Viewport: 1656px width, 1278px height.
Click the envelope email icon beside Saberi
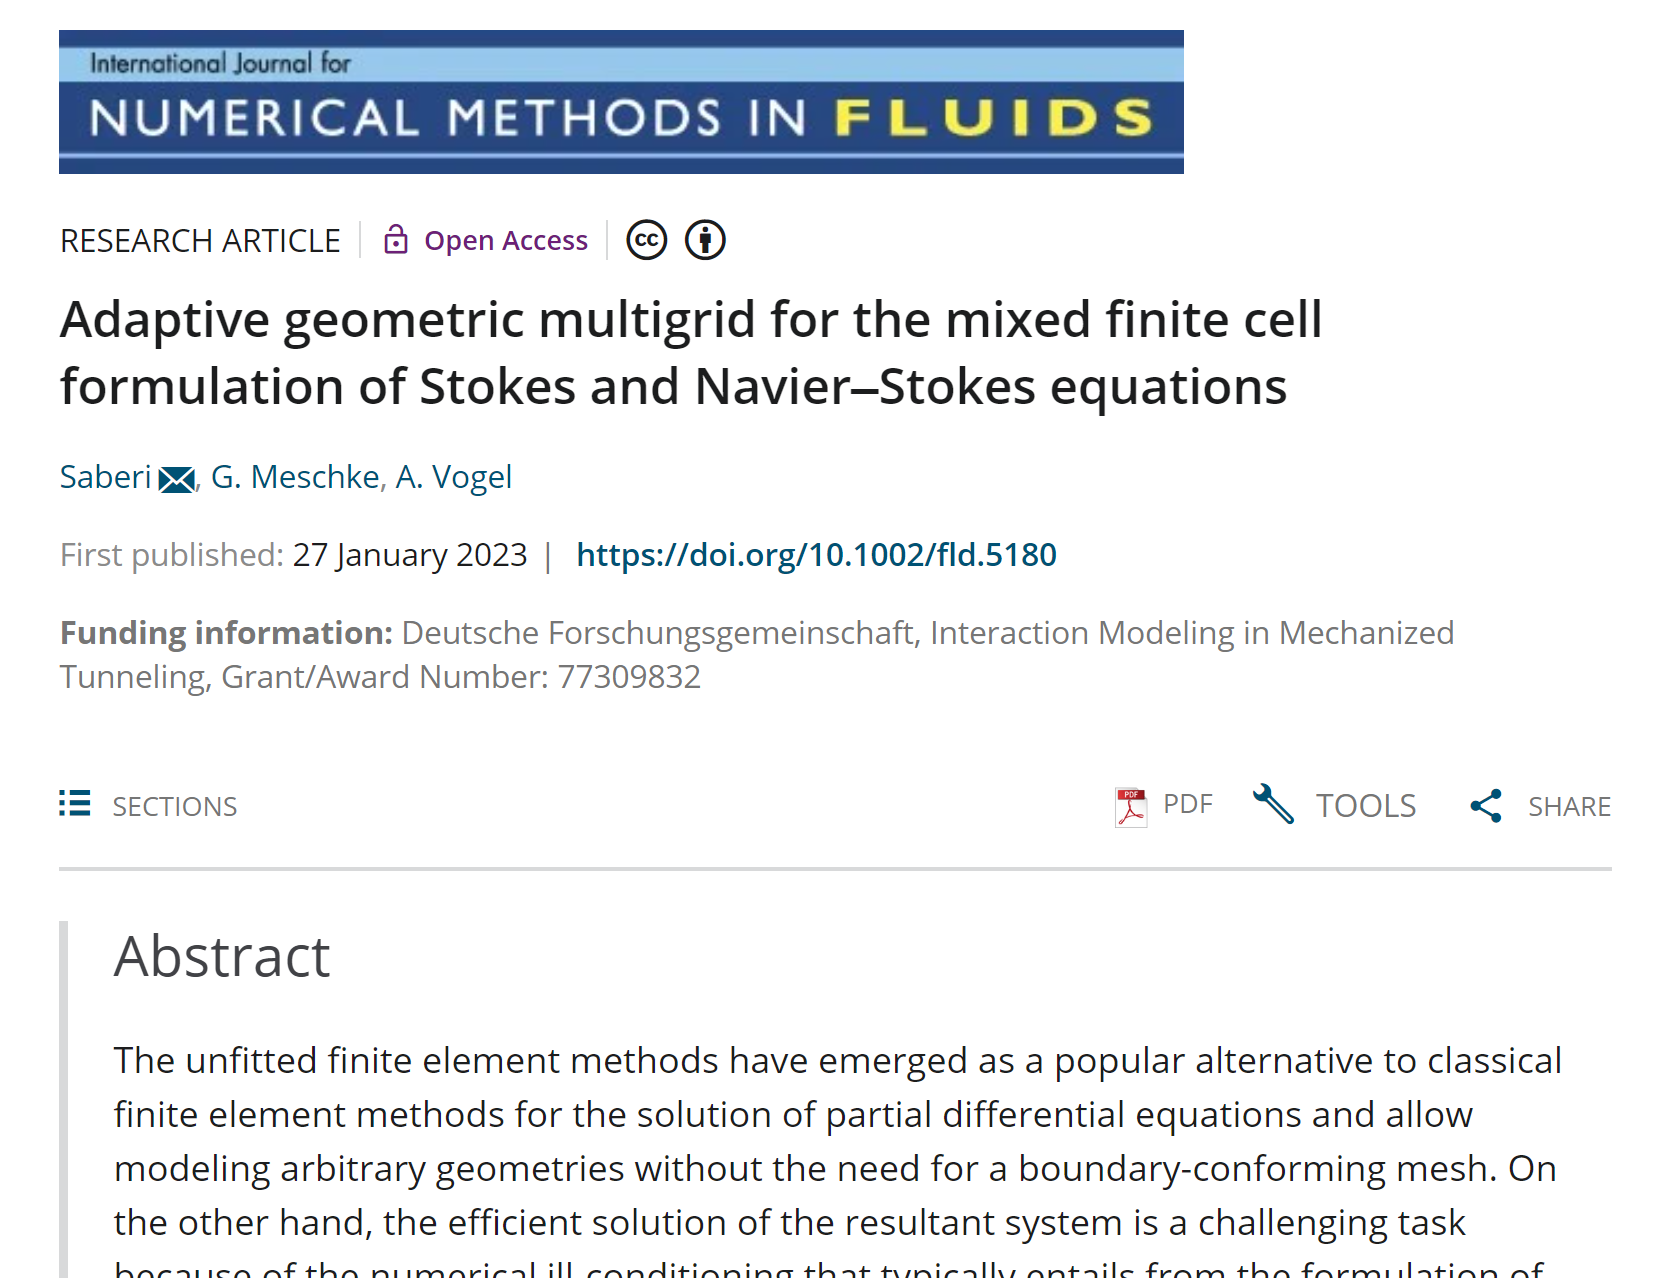pyautogui.click(x=177, y=480)
